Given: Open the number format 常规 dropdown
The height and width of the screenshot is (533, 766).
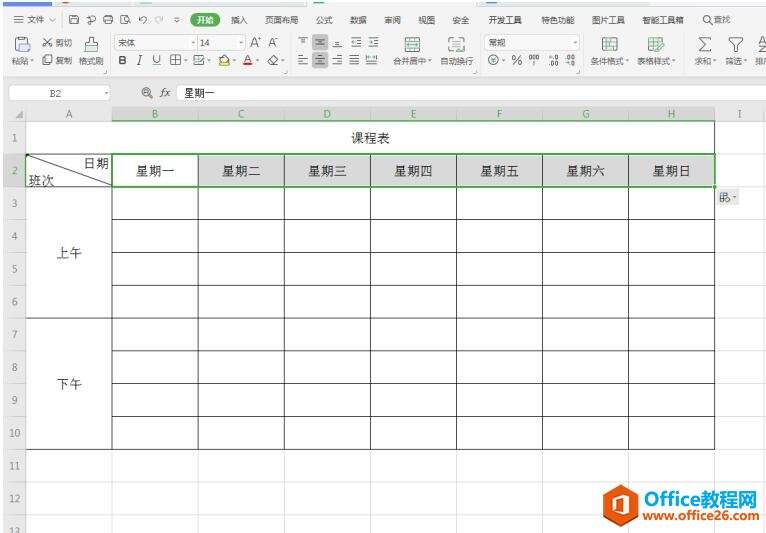Looking at the screenshot, I should (x=575, y=43).
